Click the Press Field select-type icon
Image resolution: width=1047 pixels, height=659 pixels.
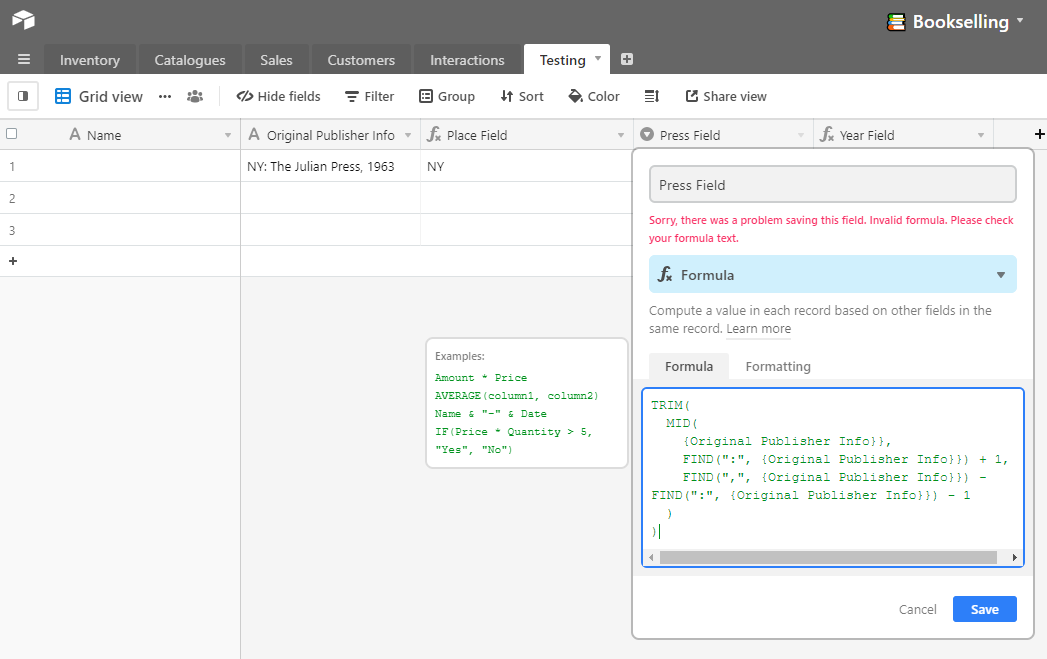[x=646, y=135]
